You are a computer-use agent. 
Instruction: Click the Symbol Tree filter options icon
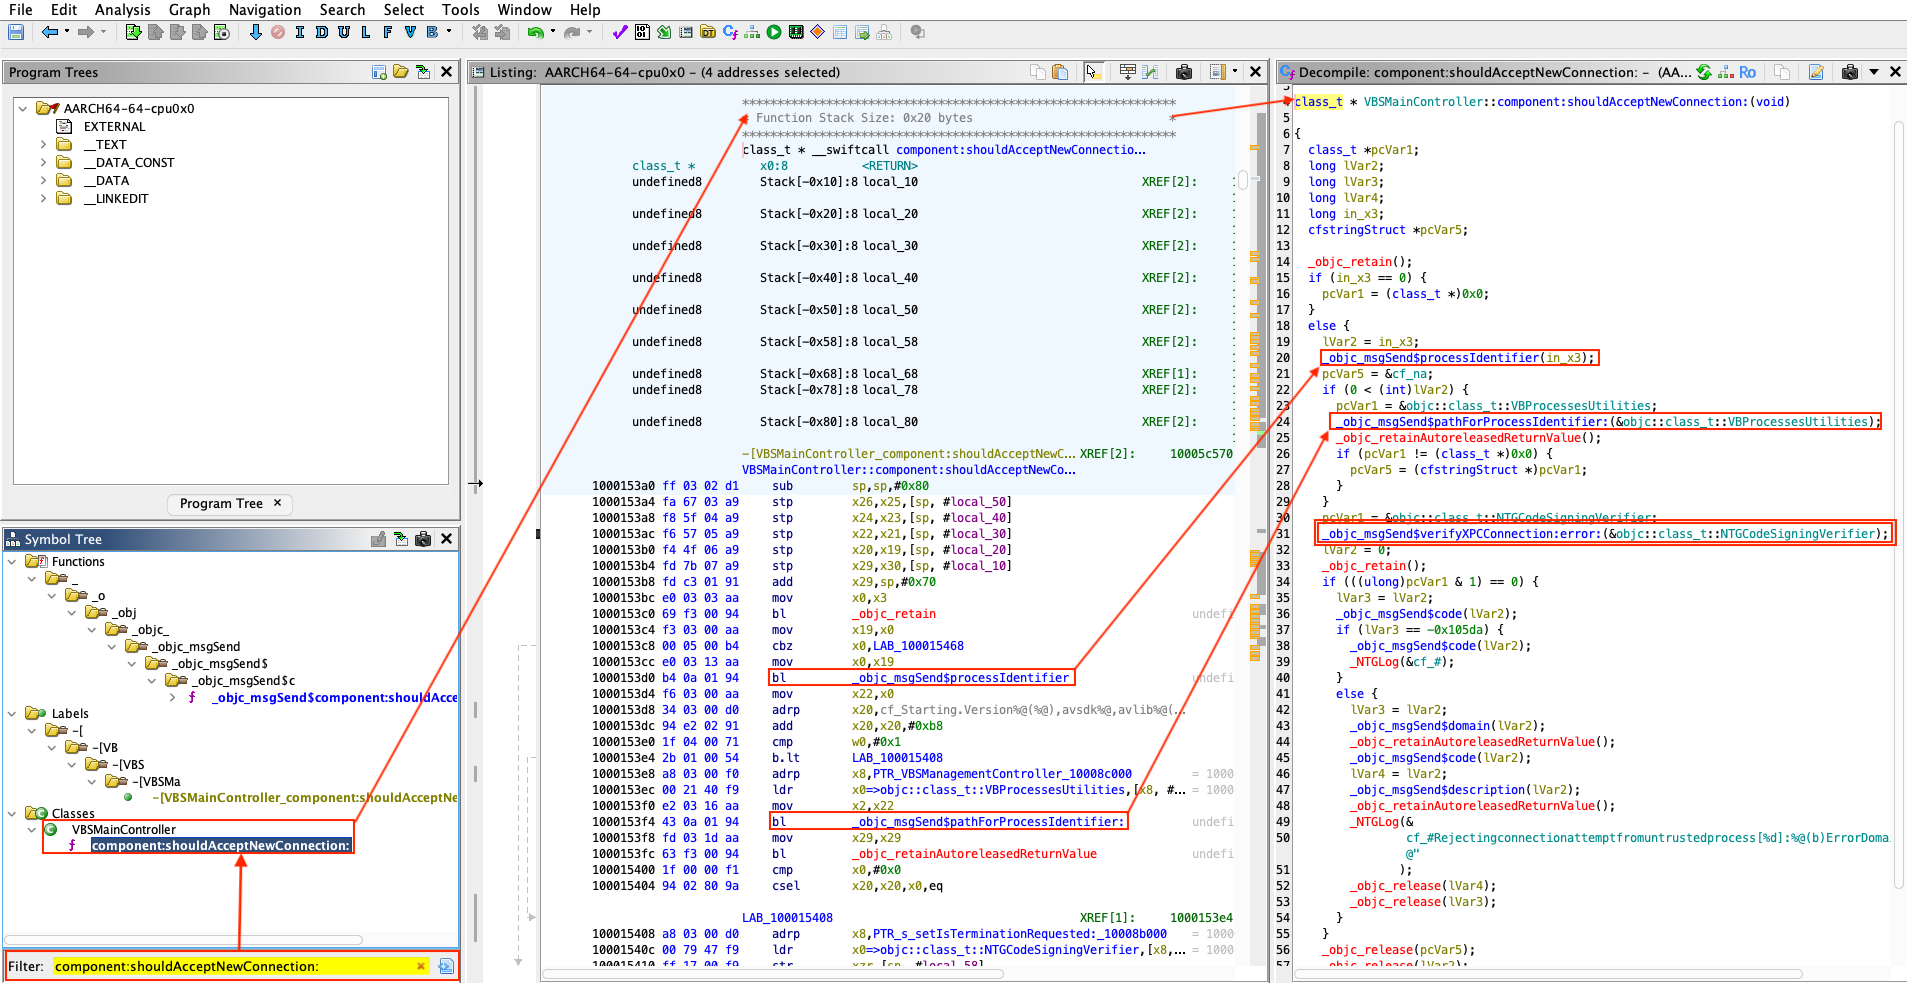[x=446, y=966]
